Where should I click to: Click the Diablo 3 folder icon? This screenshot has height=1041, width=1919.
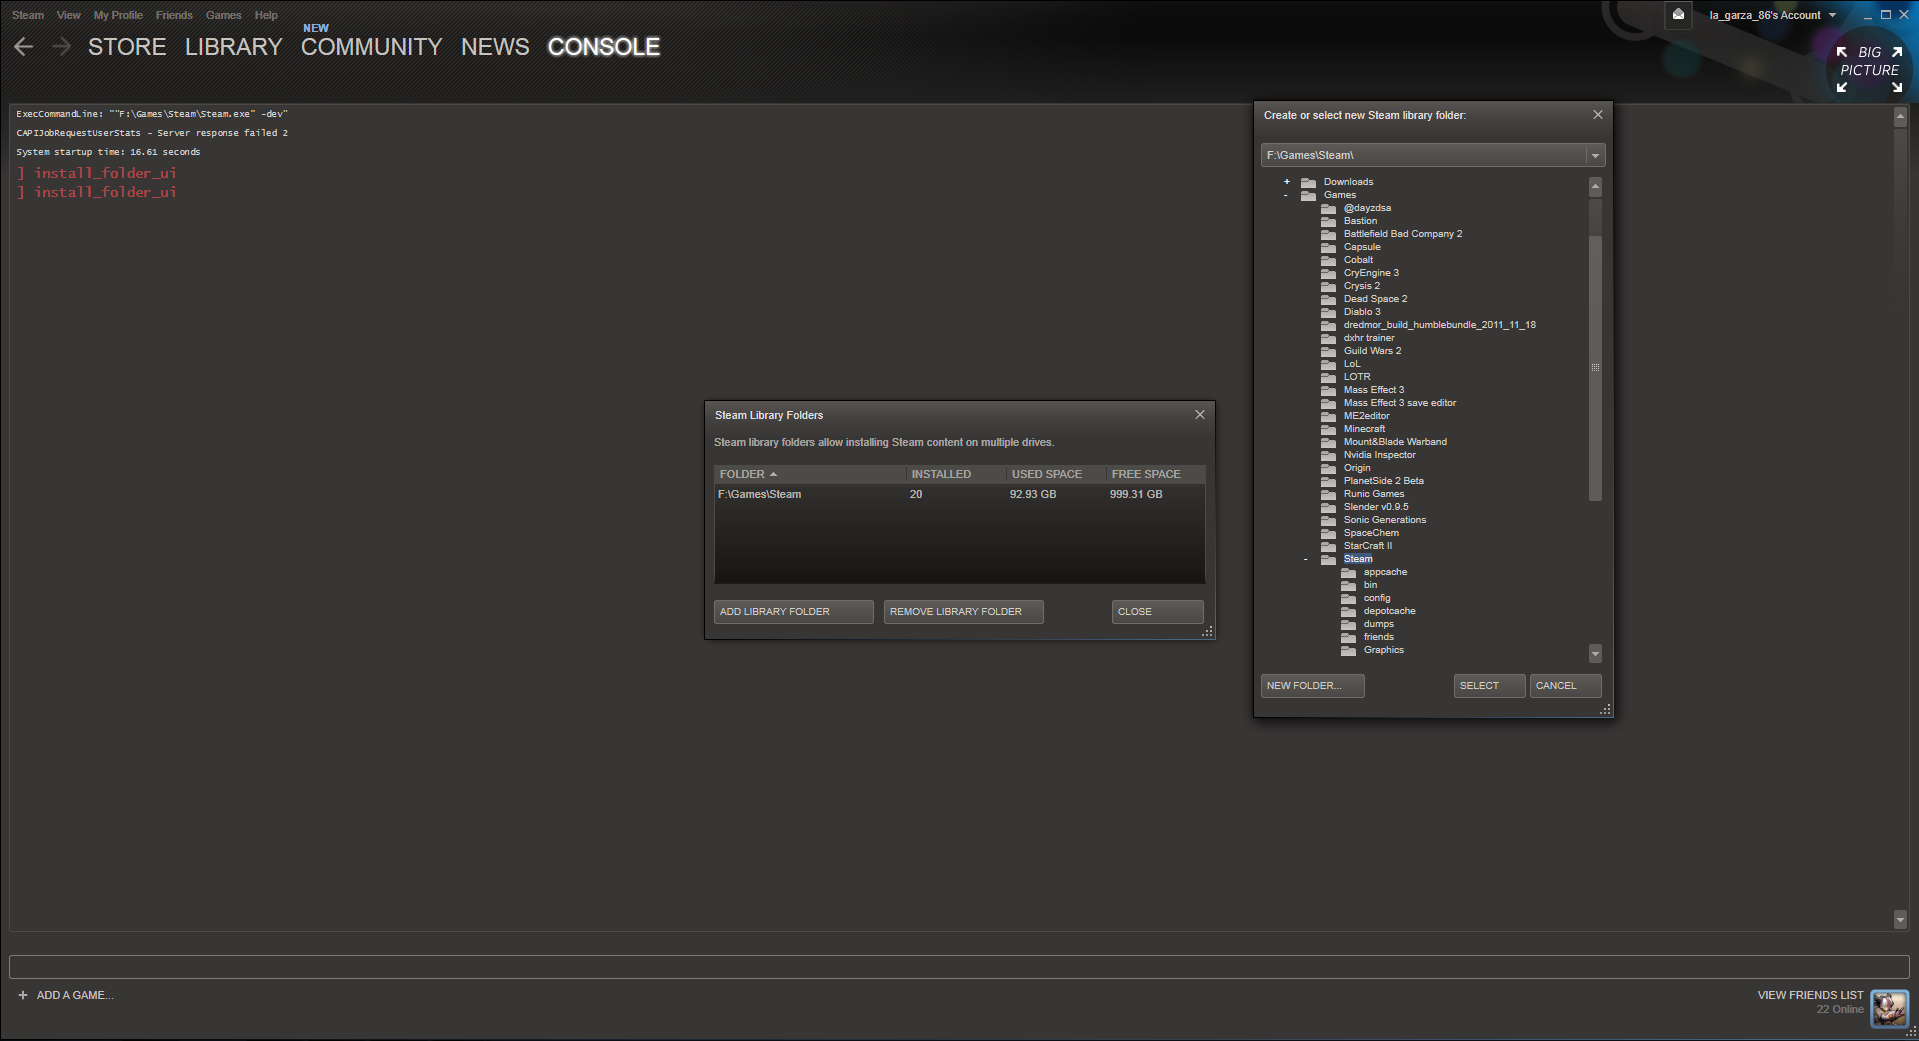(1328, 312)
